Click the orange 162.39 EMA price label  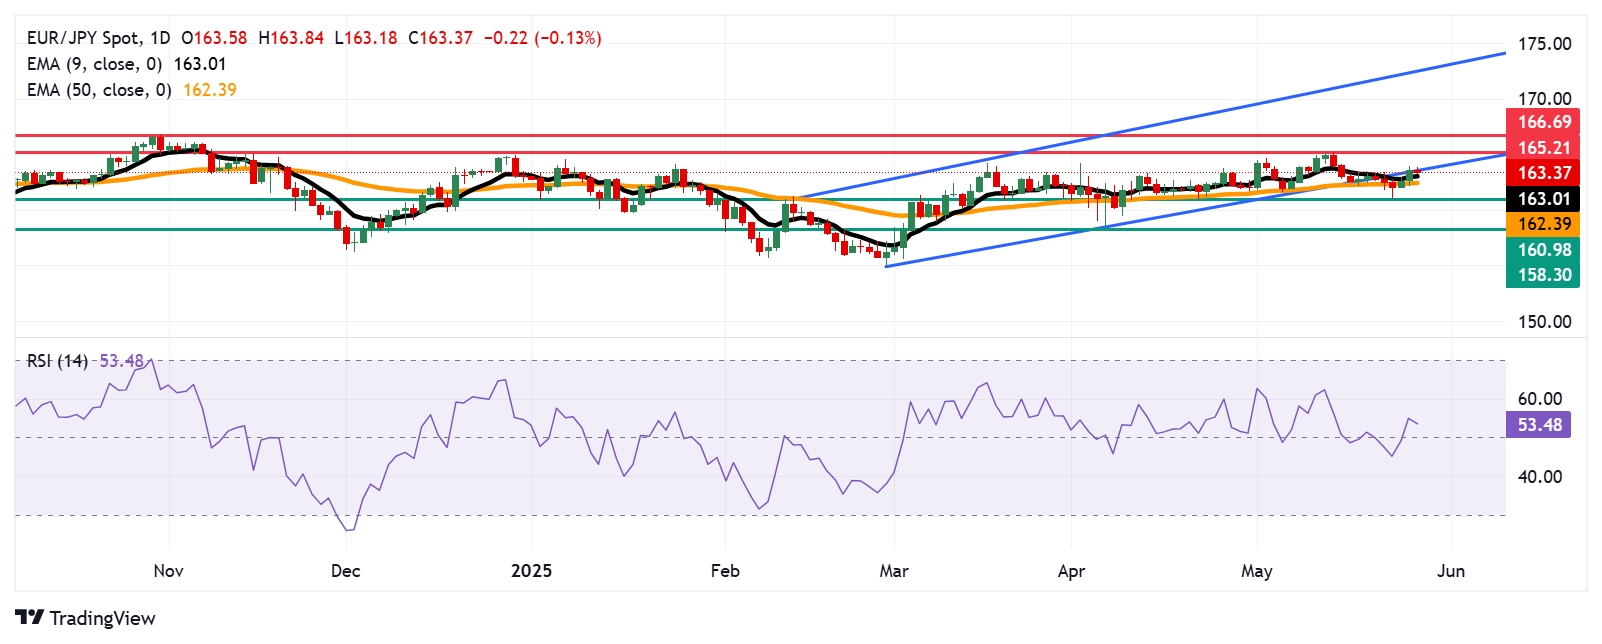pos(1544,224)
